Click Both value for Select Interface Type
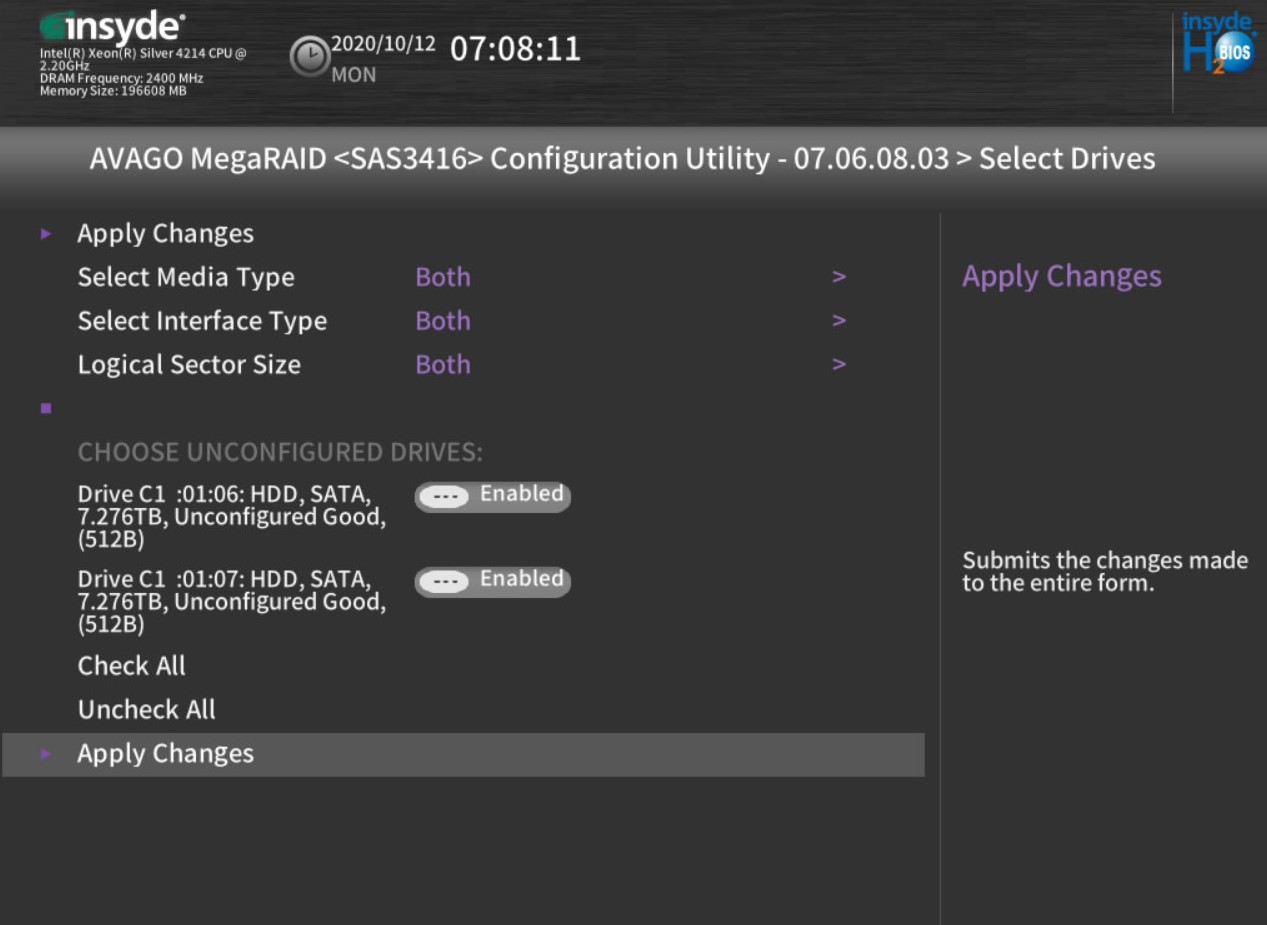Viewport: 1267px width, 925px height. click(x=443, y=321)
